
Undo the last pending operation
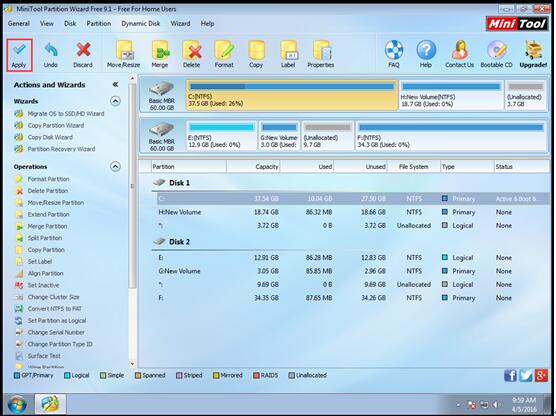click(x=51, y=55)
